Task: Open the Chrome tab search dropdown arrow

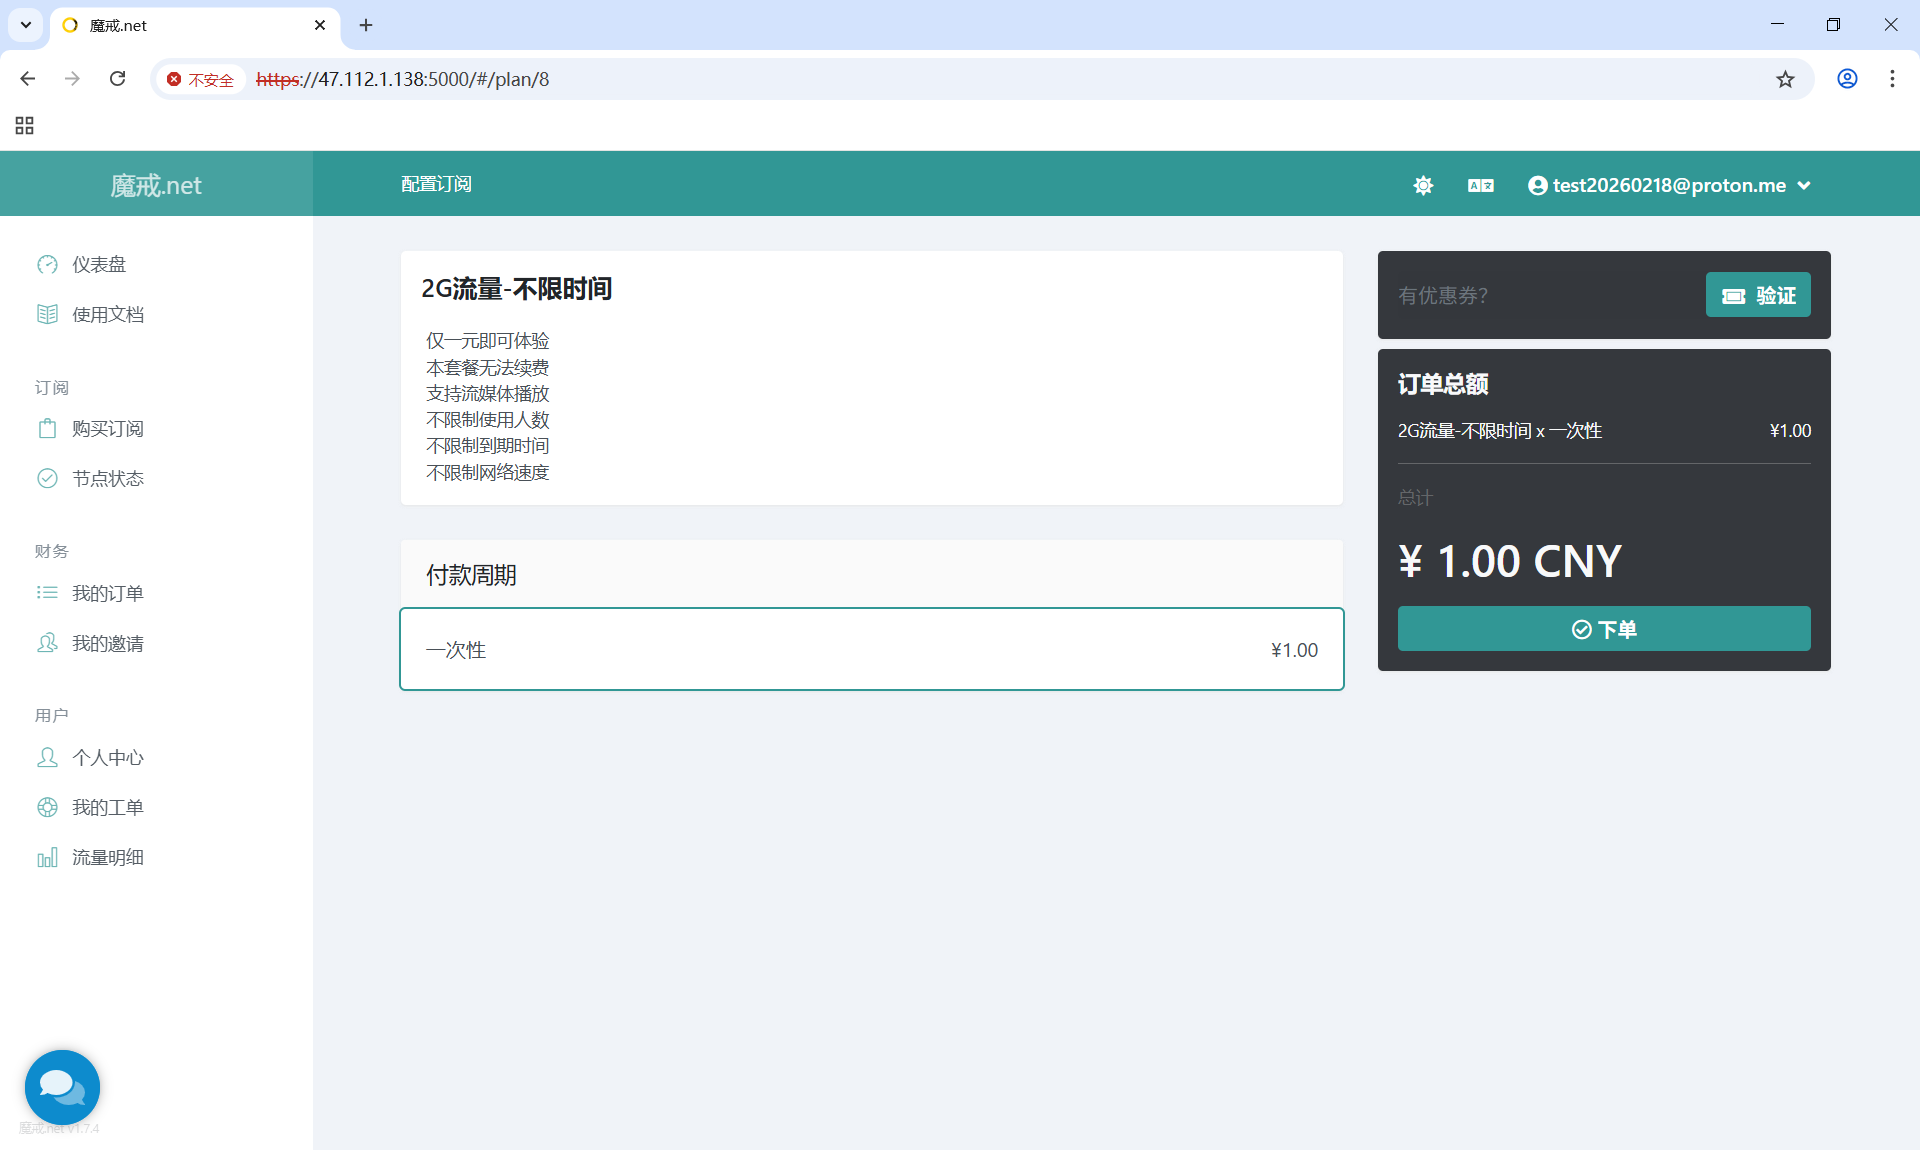Action: (x=26, y=25)
